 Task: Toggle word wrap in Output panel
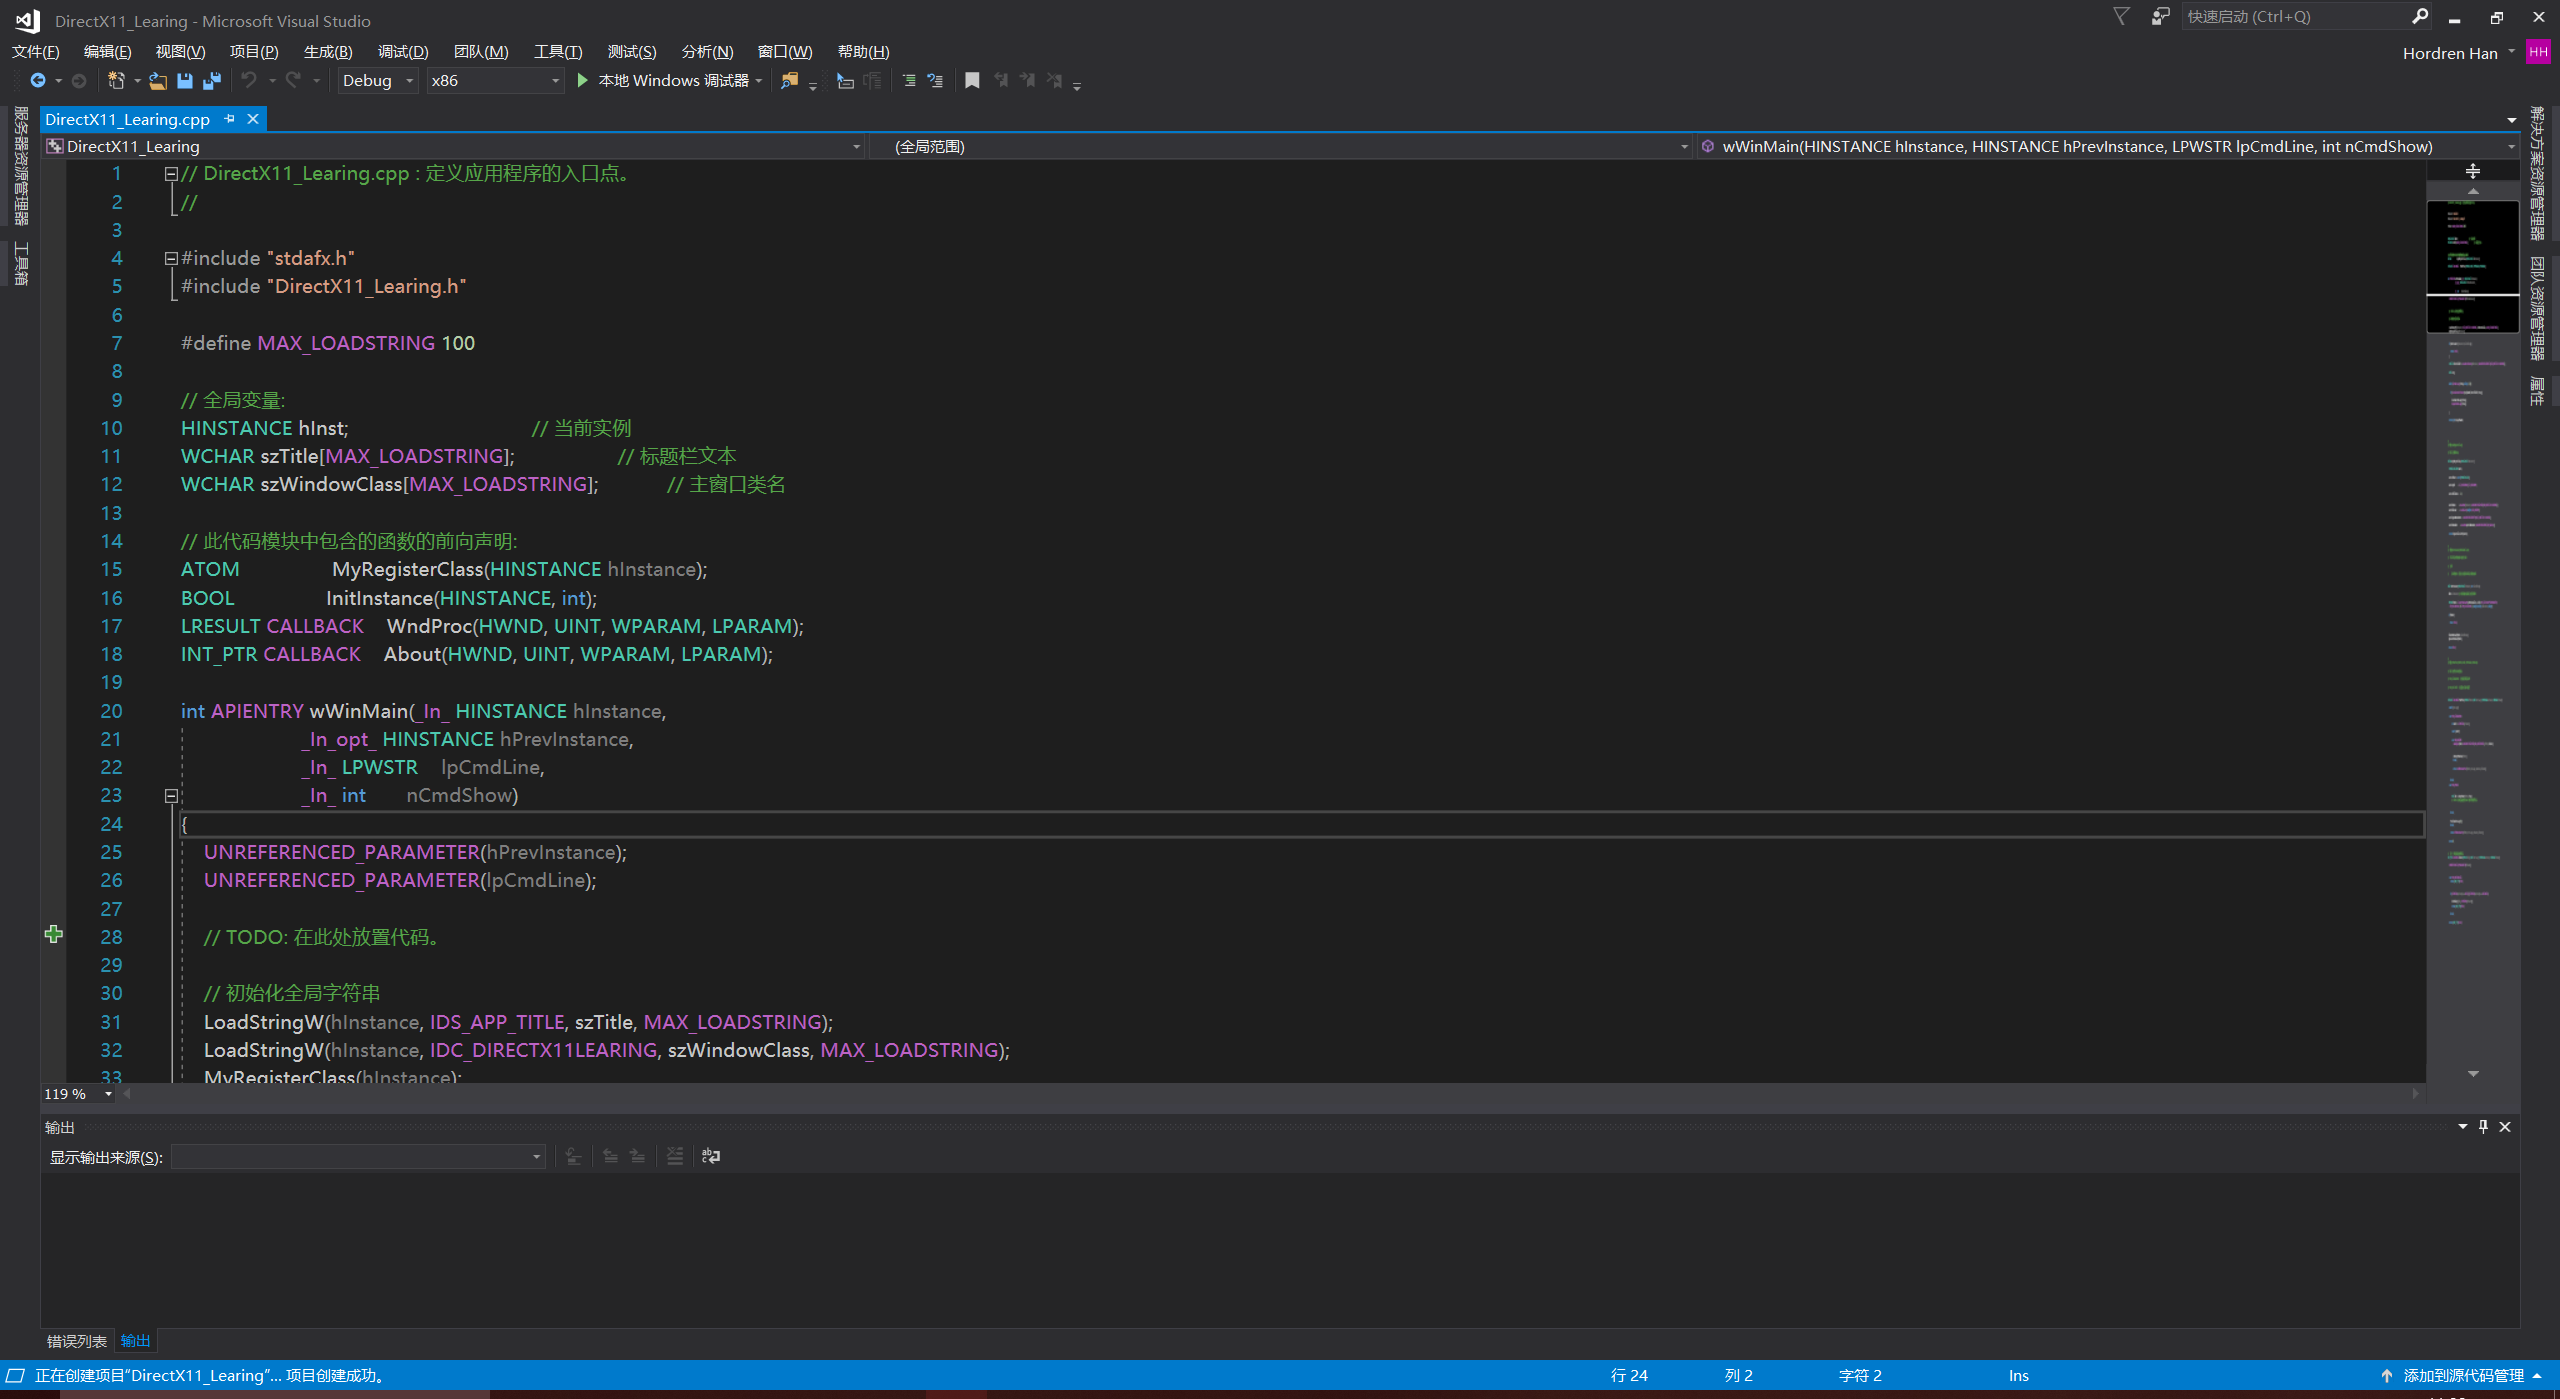tap(711, 1156)
